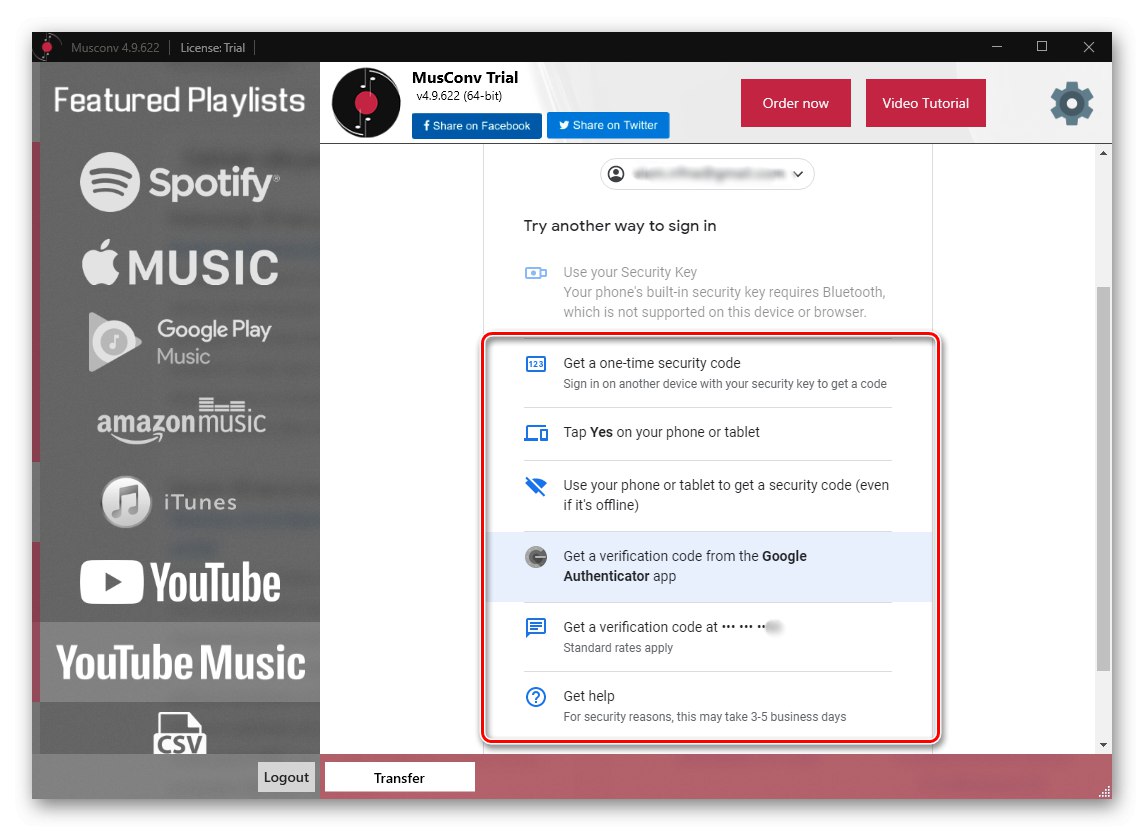Choose Get a one-time security code
Viewport: 1144px width, 831px height.
[x=708, y=373]
